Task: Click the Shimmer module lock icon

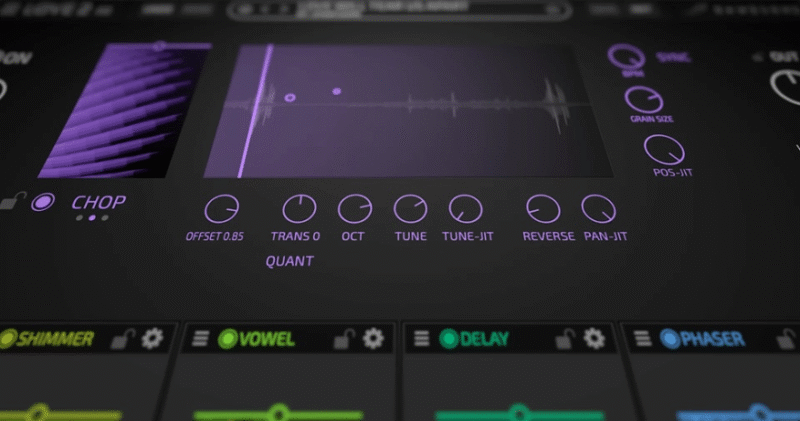Action: click(x=123, y=339)
